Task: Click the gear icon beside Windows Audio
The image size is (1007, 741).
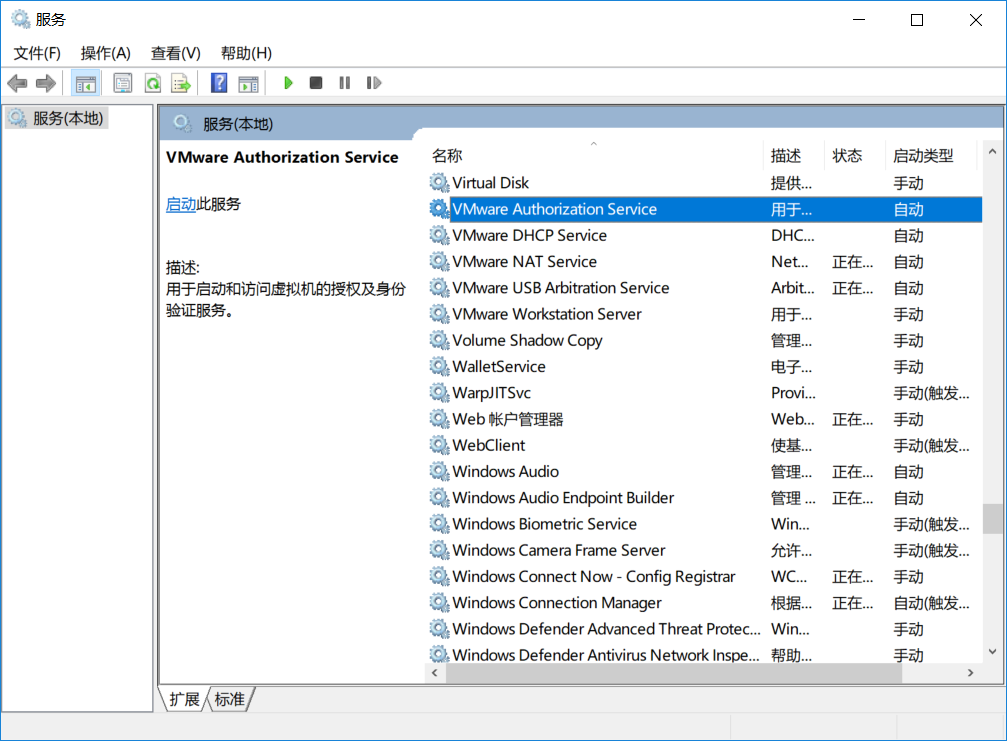Action: pos(439,472)
